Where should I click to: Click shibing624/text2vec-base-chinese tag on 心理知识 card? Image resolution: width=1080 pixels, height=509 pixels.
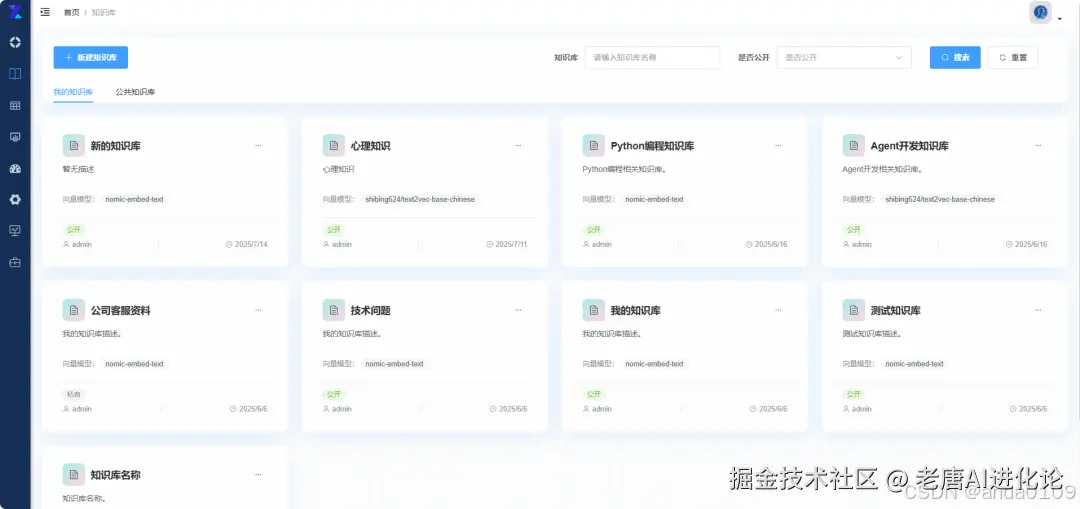click(x=420, y=199)
